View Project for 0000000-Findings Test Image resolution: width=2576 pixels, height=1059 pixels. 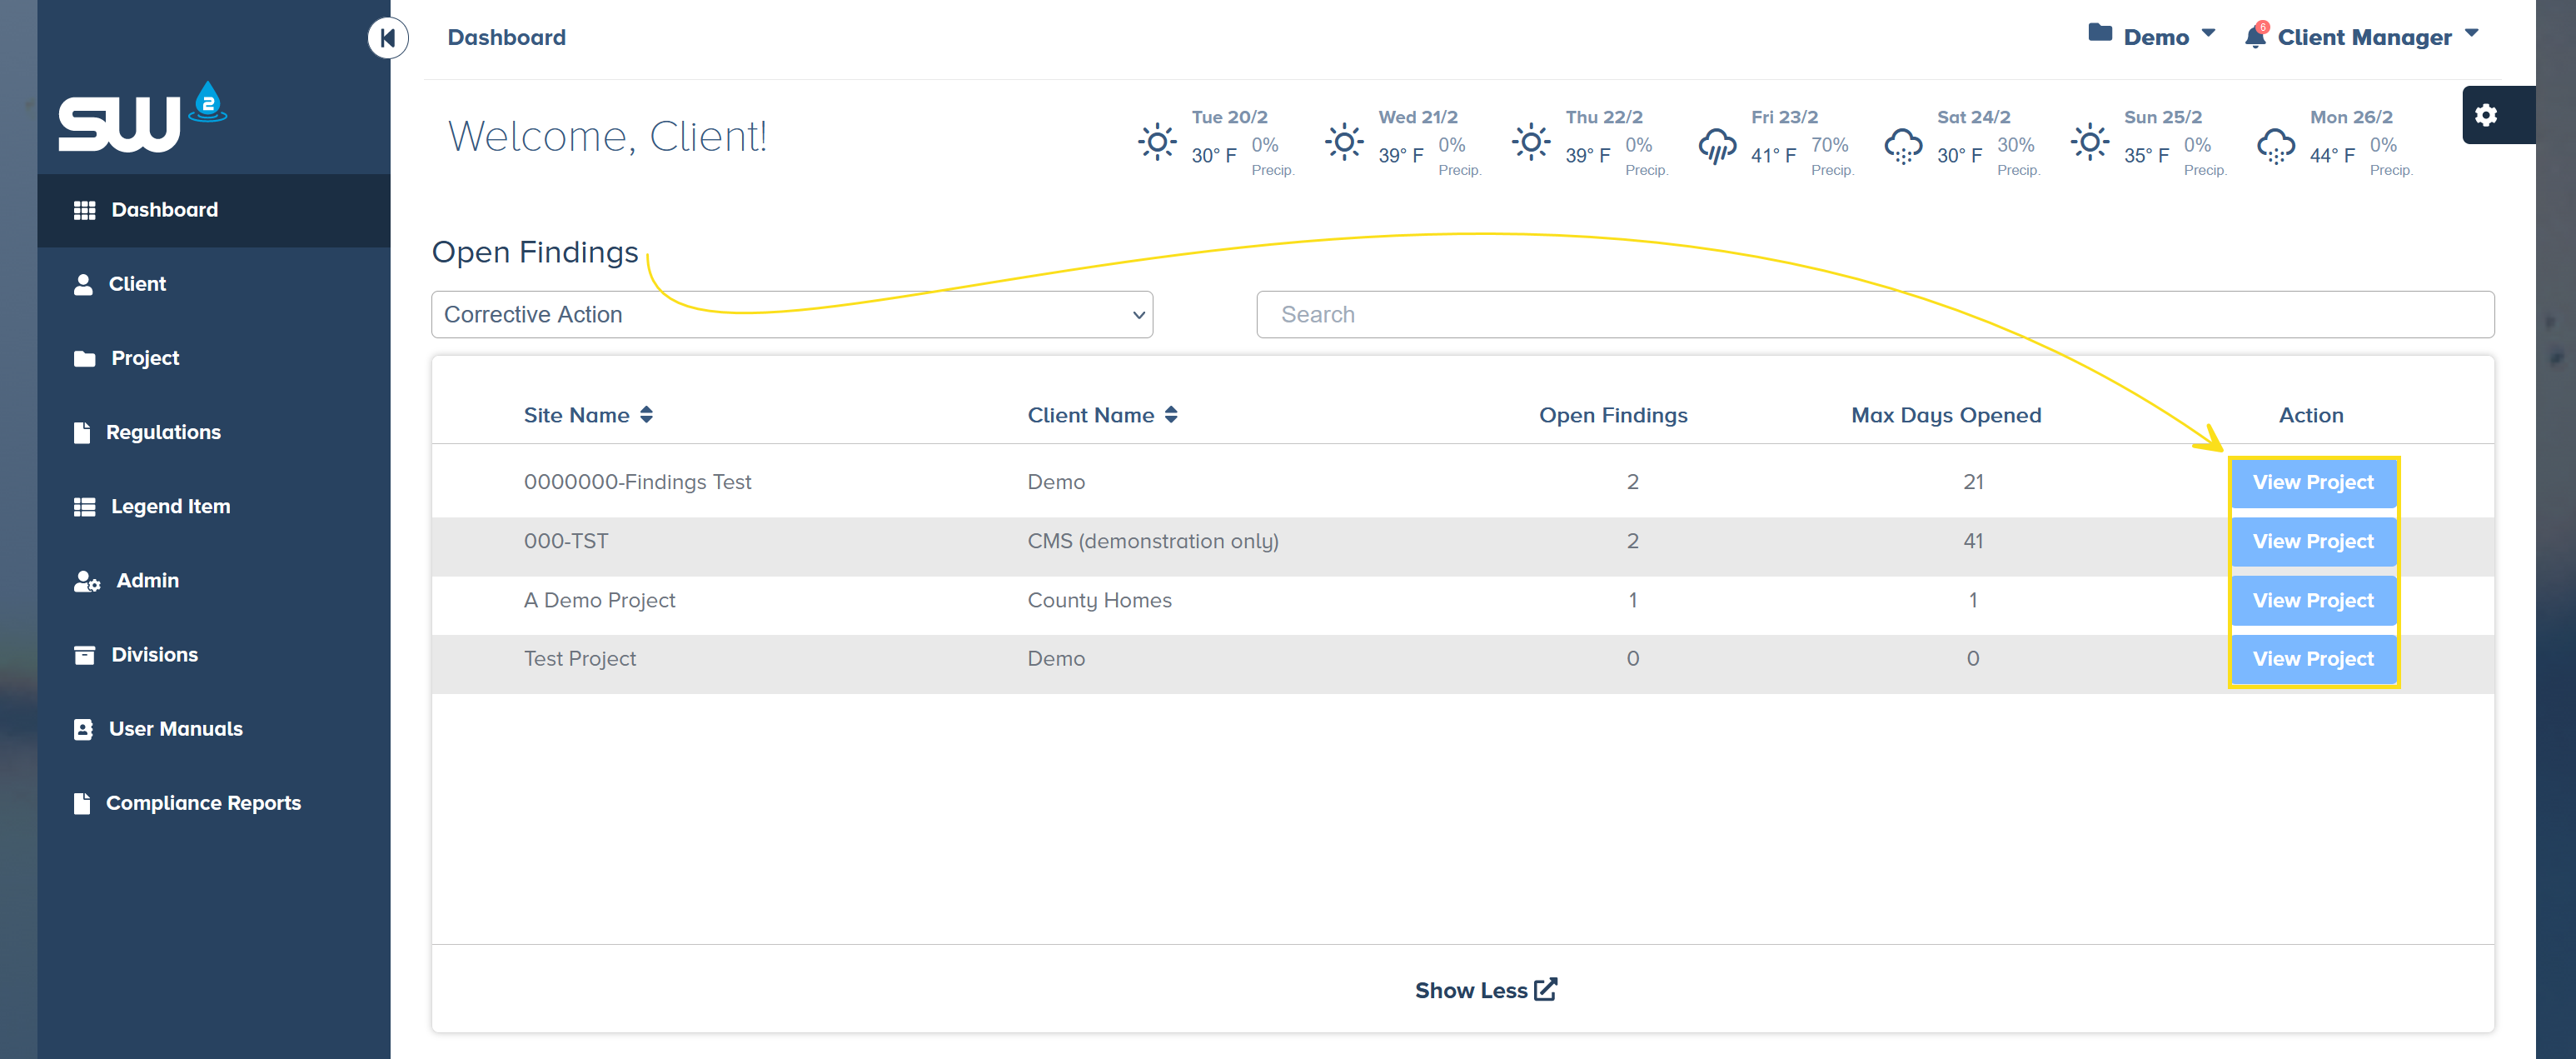[2312, 482]
